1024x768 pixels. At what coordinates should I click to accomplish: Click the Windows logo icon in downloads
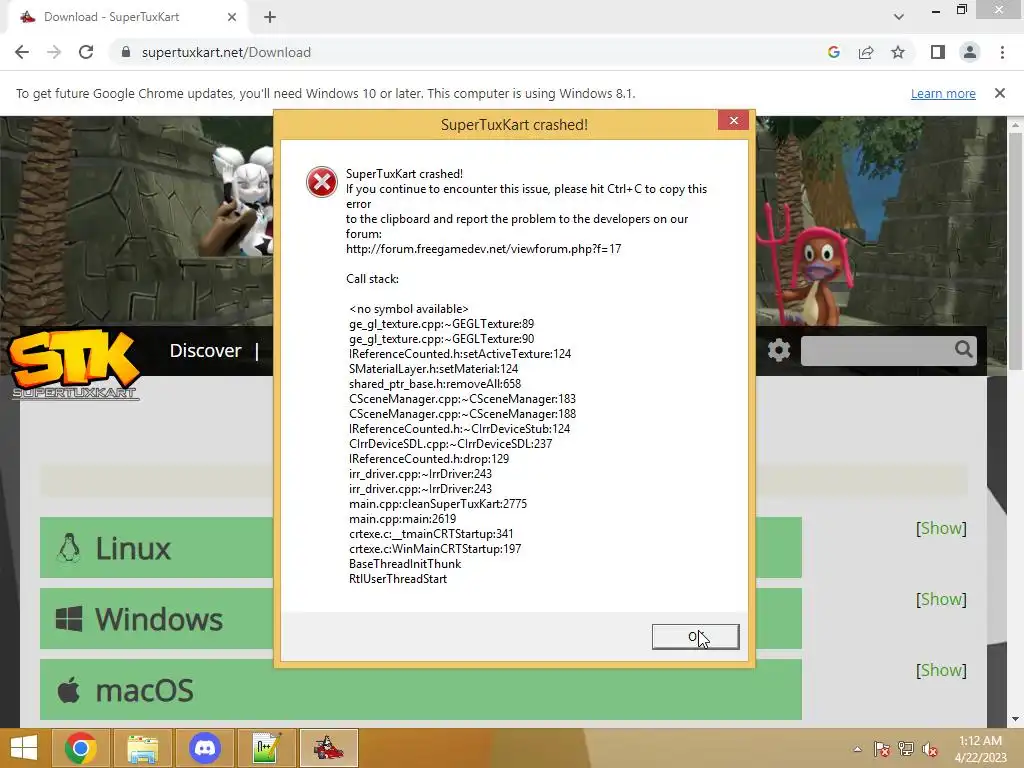pyautogui.click(x=69, y=619)
